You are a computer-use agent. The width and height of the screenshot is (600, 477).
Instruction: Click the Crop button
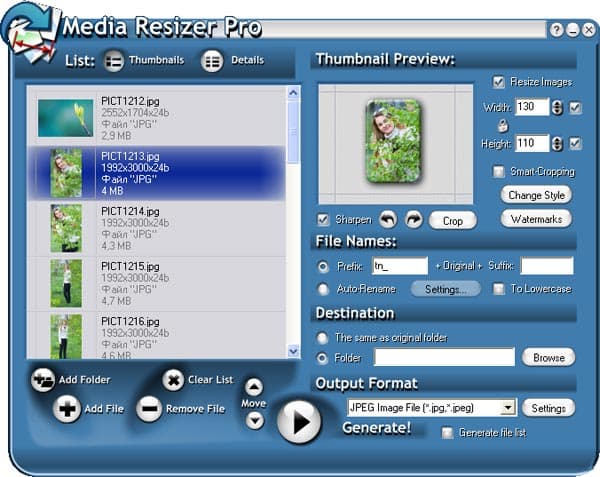[453, 221]
